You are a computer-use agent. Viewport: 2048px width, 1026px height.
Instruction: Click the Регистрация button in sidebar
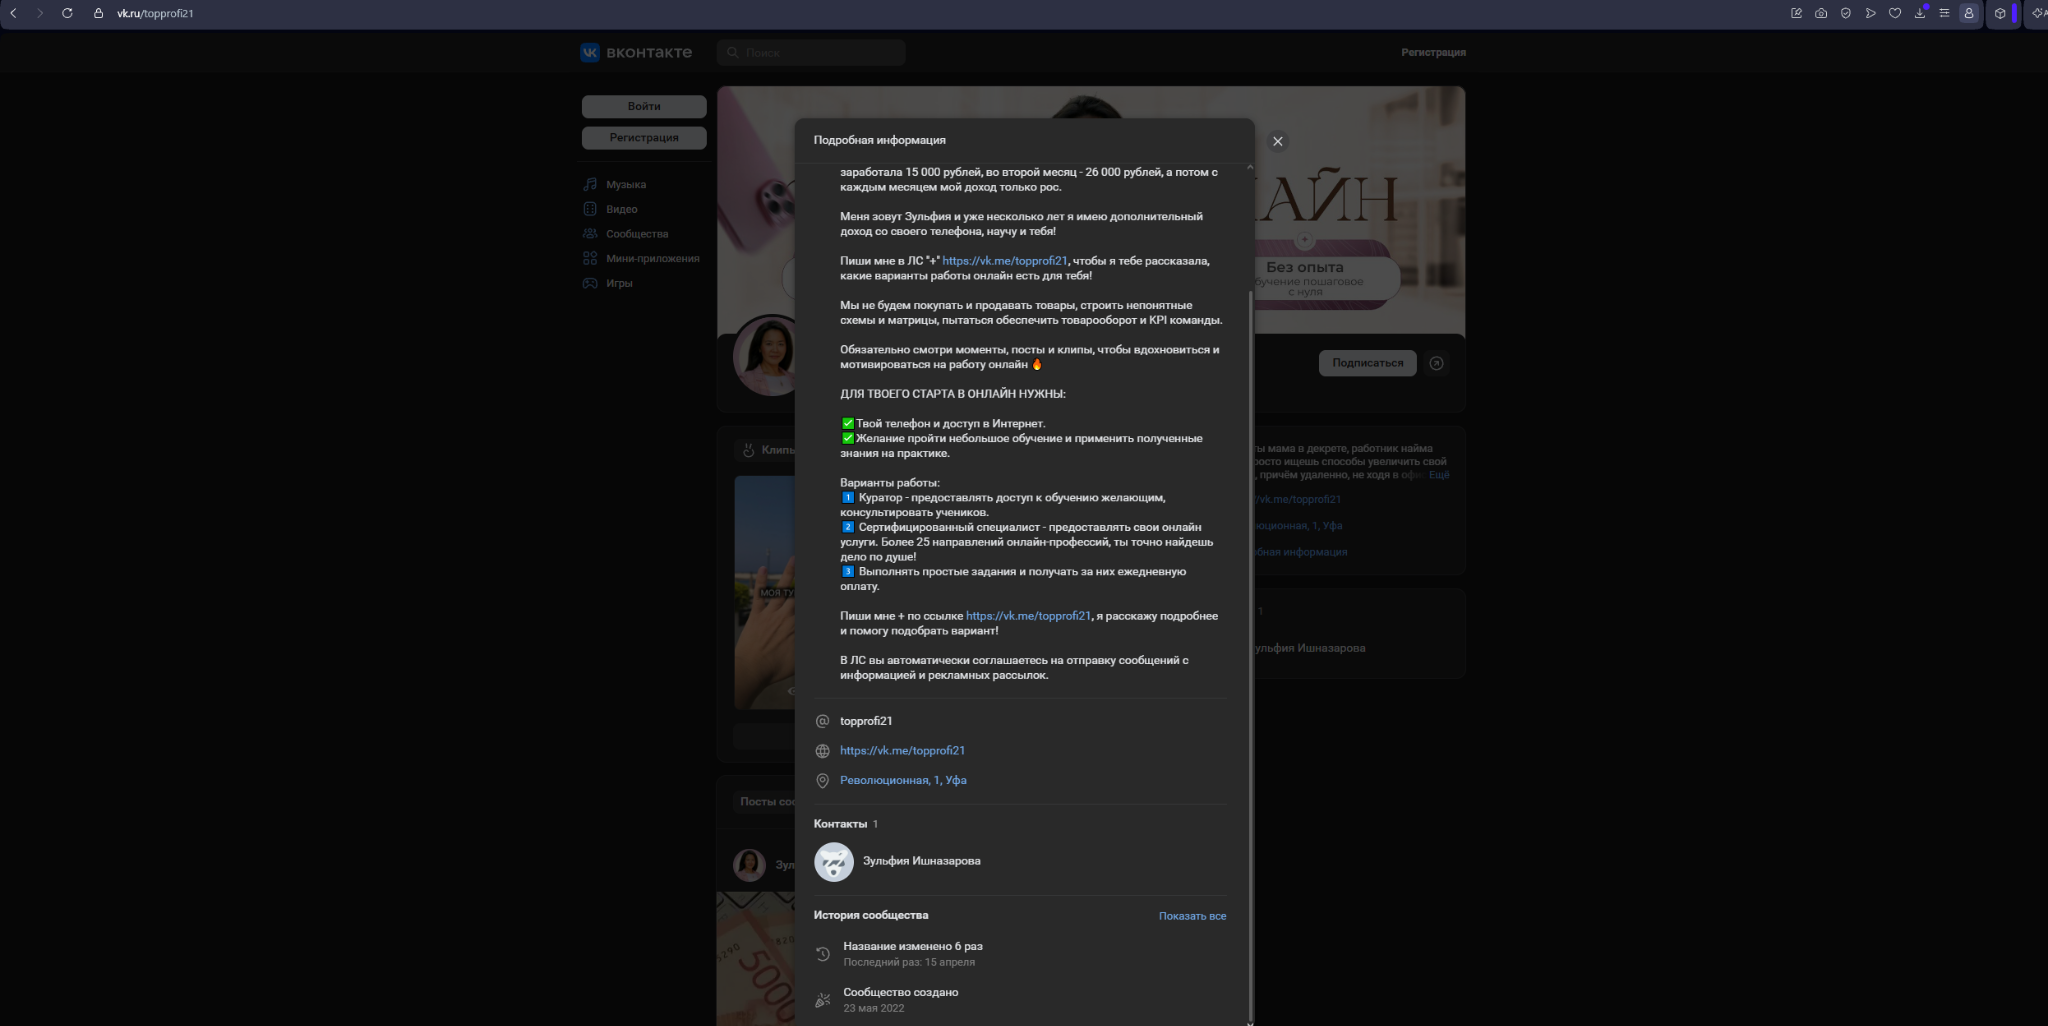coord(644,138)
